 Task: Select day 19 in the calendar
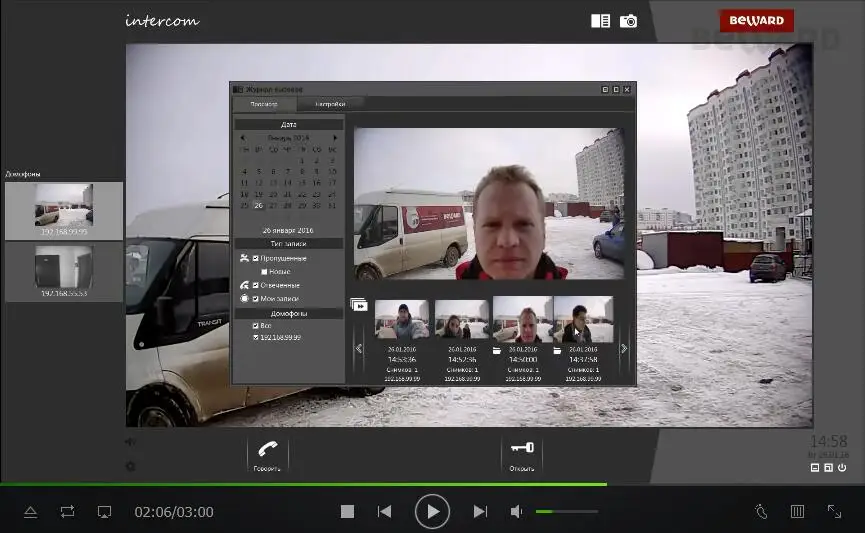pos(258,194)
